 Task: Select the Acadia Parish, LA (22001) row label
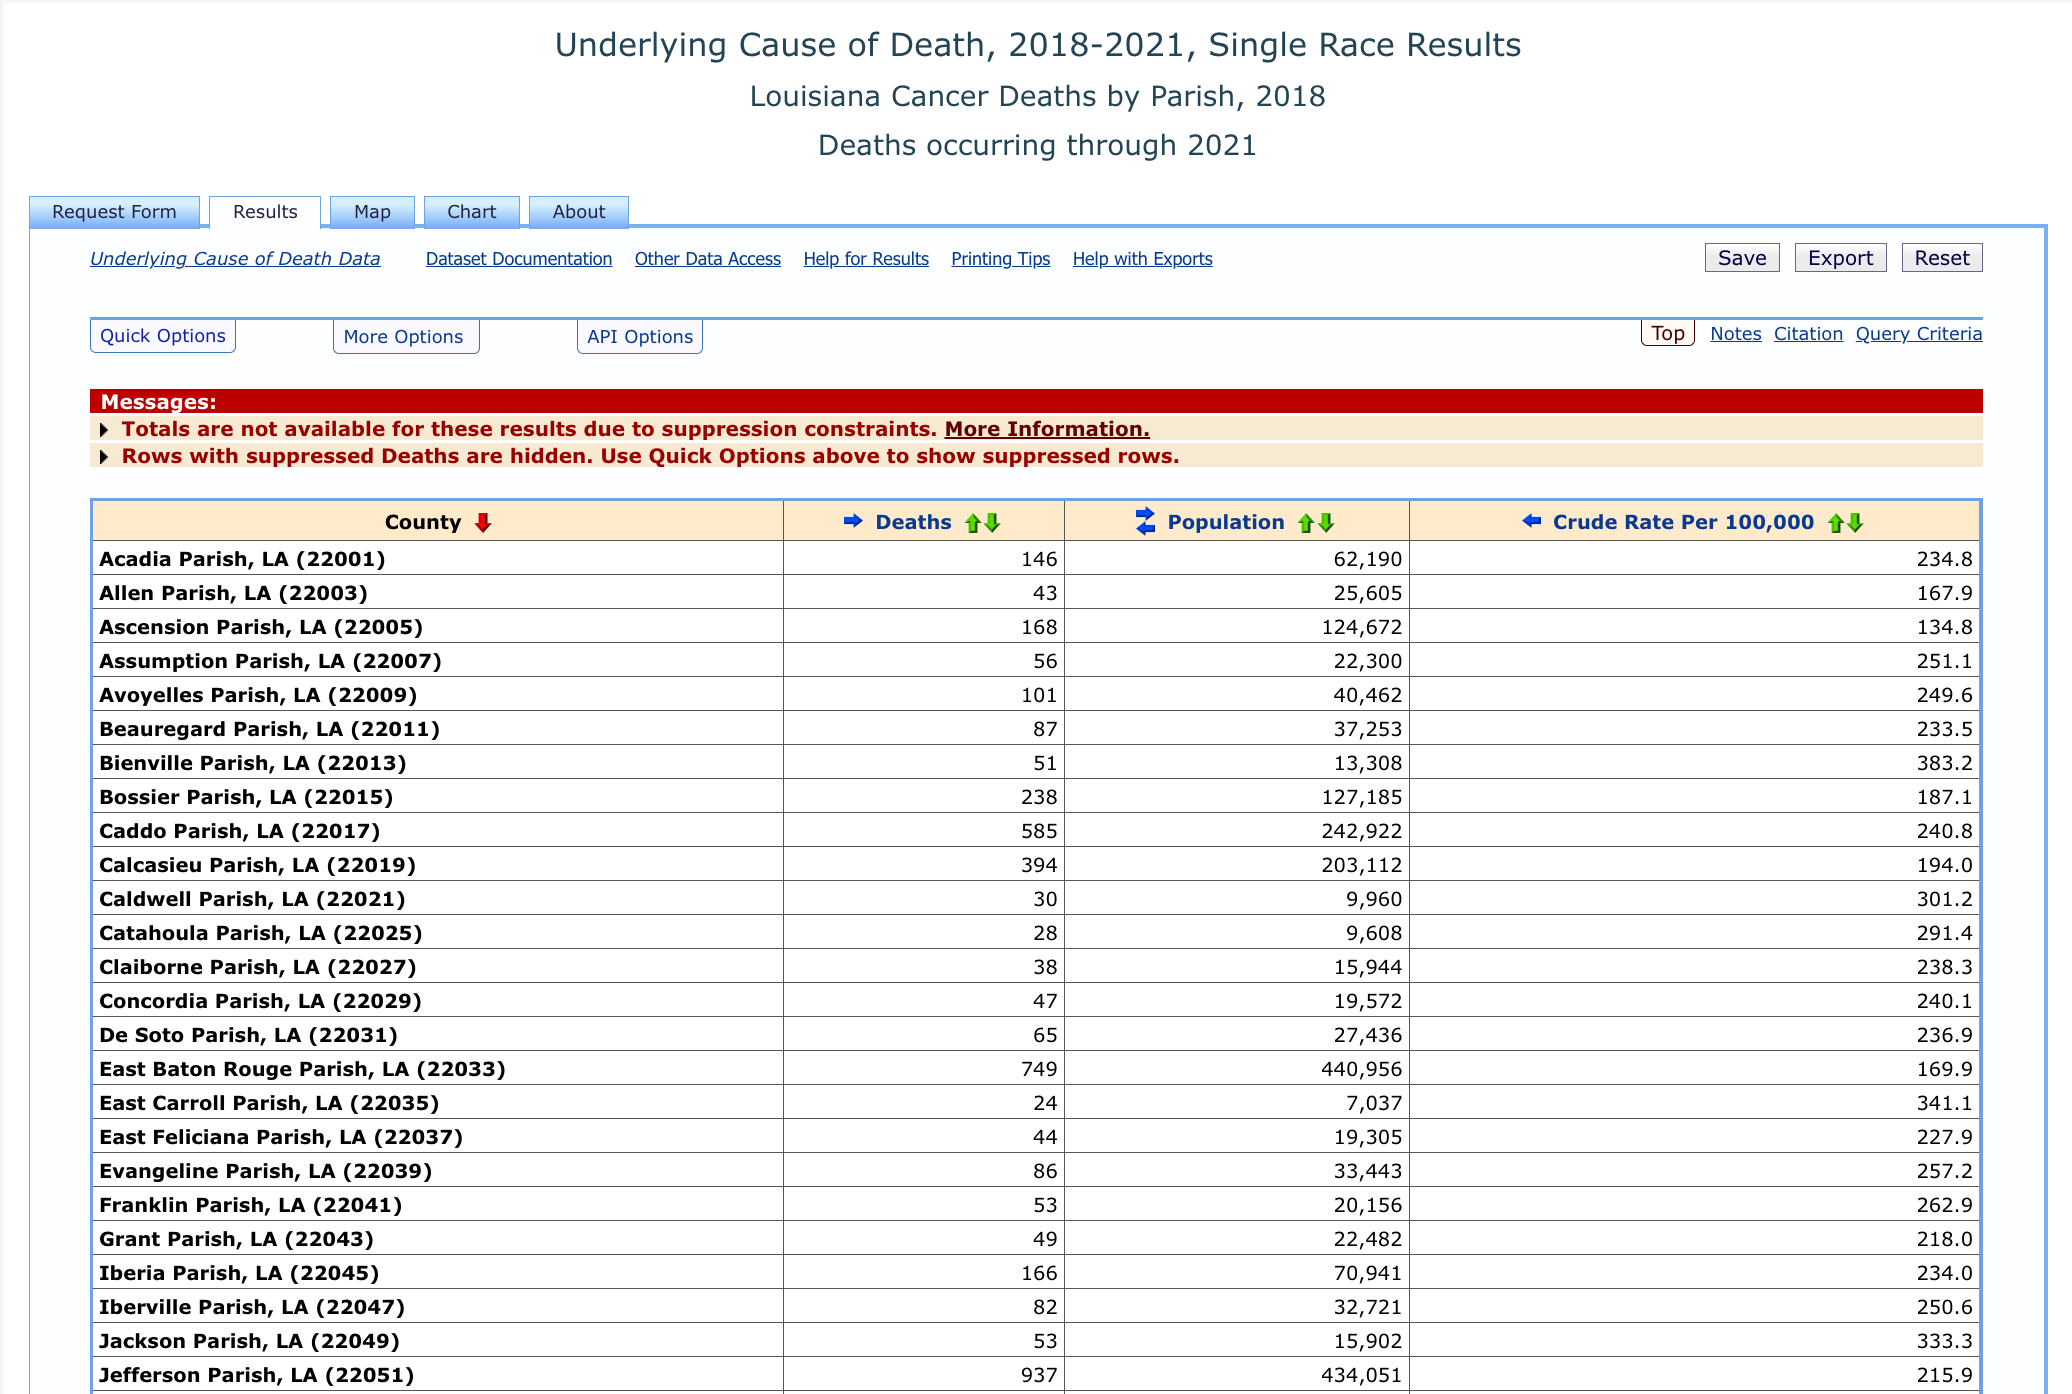pyautogui.click(x=242, y=559)
